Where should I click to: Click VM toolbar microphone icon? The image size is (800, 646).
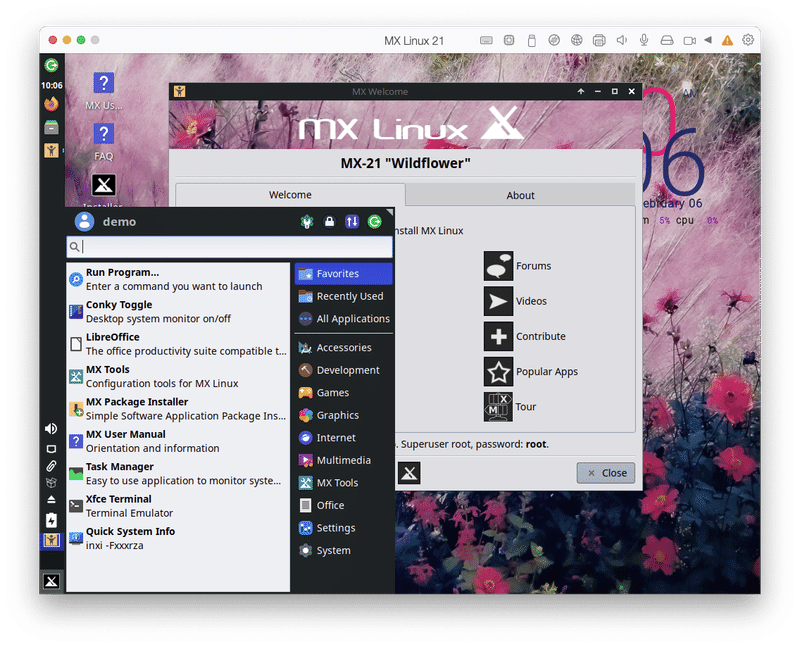644,40
